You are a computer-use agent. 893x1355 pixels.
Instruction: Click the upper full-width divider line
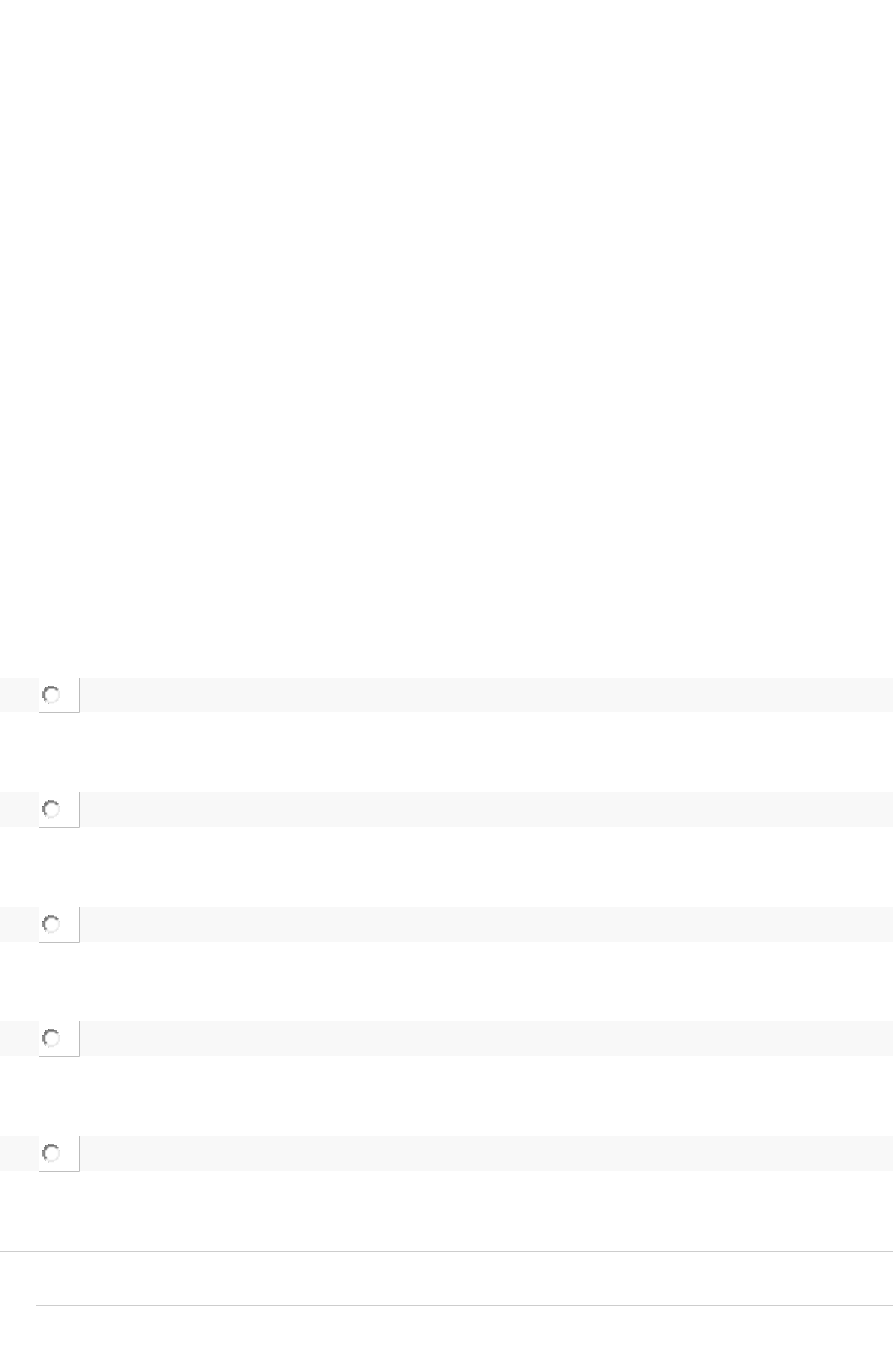coord(446,1251)
